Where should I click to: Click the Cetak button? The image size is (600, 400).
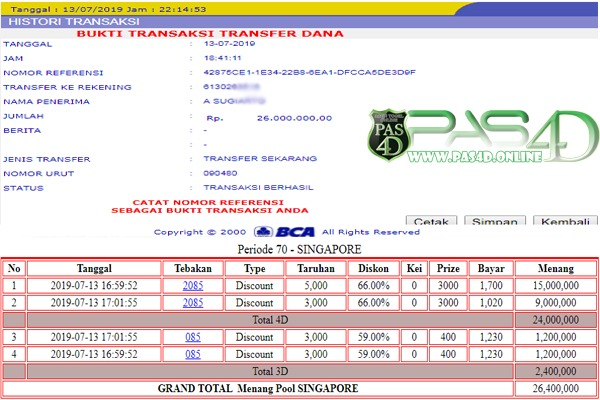431,220
